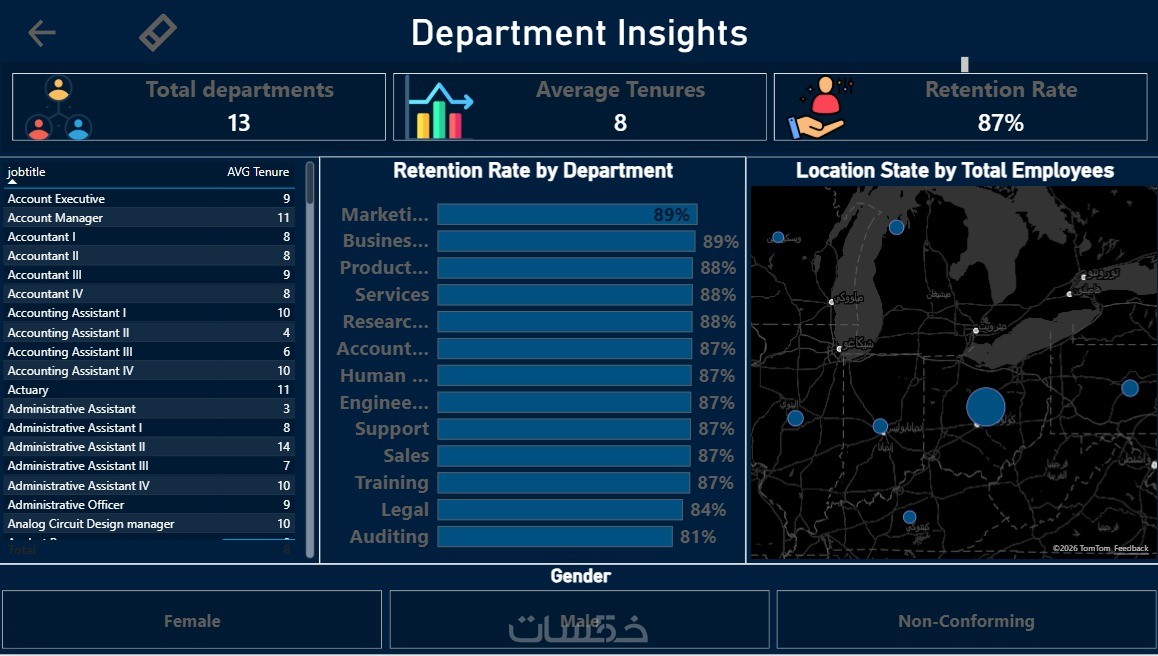Select the Business department bar
Screen dimensions: 1158x656
click(x=566, y=241)
